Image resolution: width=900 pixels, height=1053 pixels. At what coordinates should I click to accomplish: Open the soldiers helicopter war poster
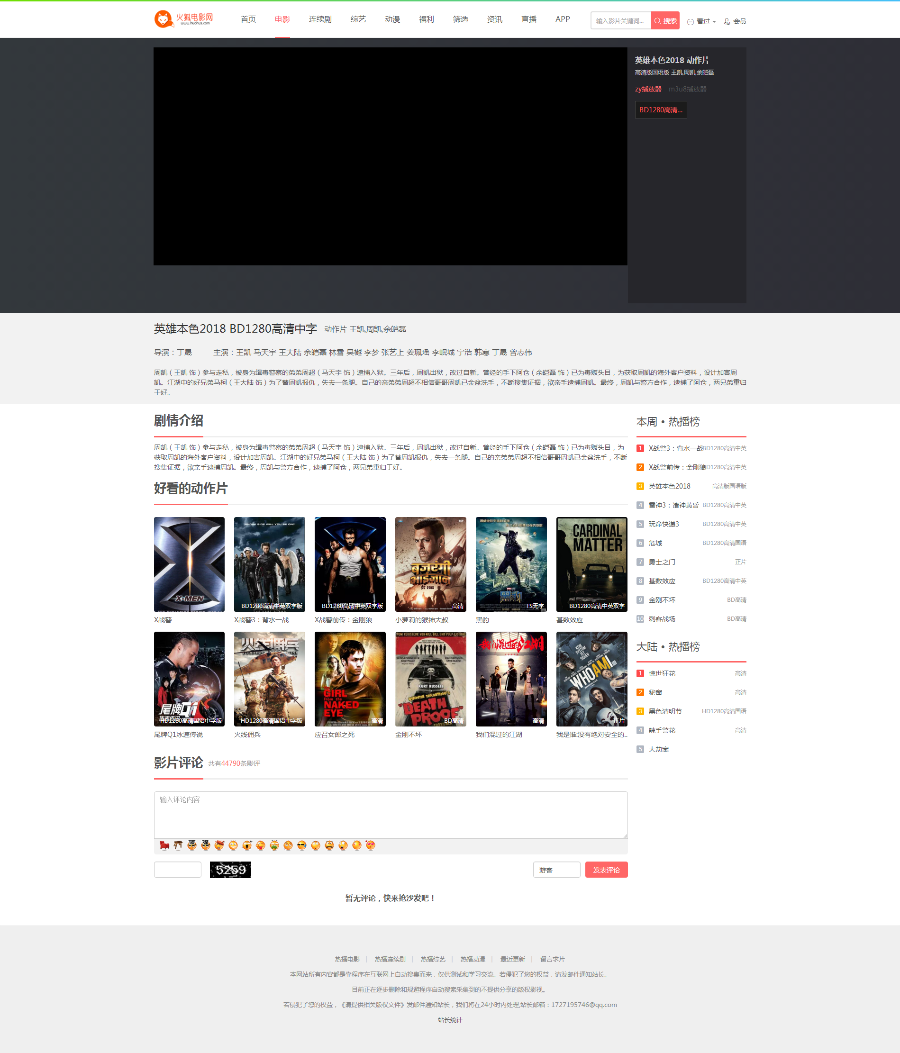click(269, 679)
